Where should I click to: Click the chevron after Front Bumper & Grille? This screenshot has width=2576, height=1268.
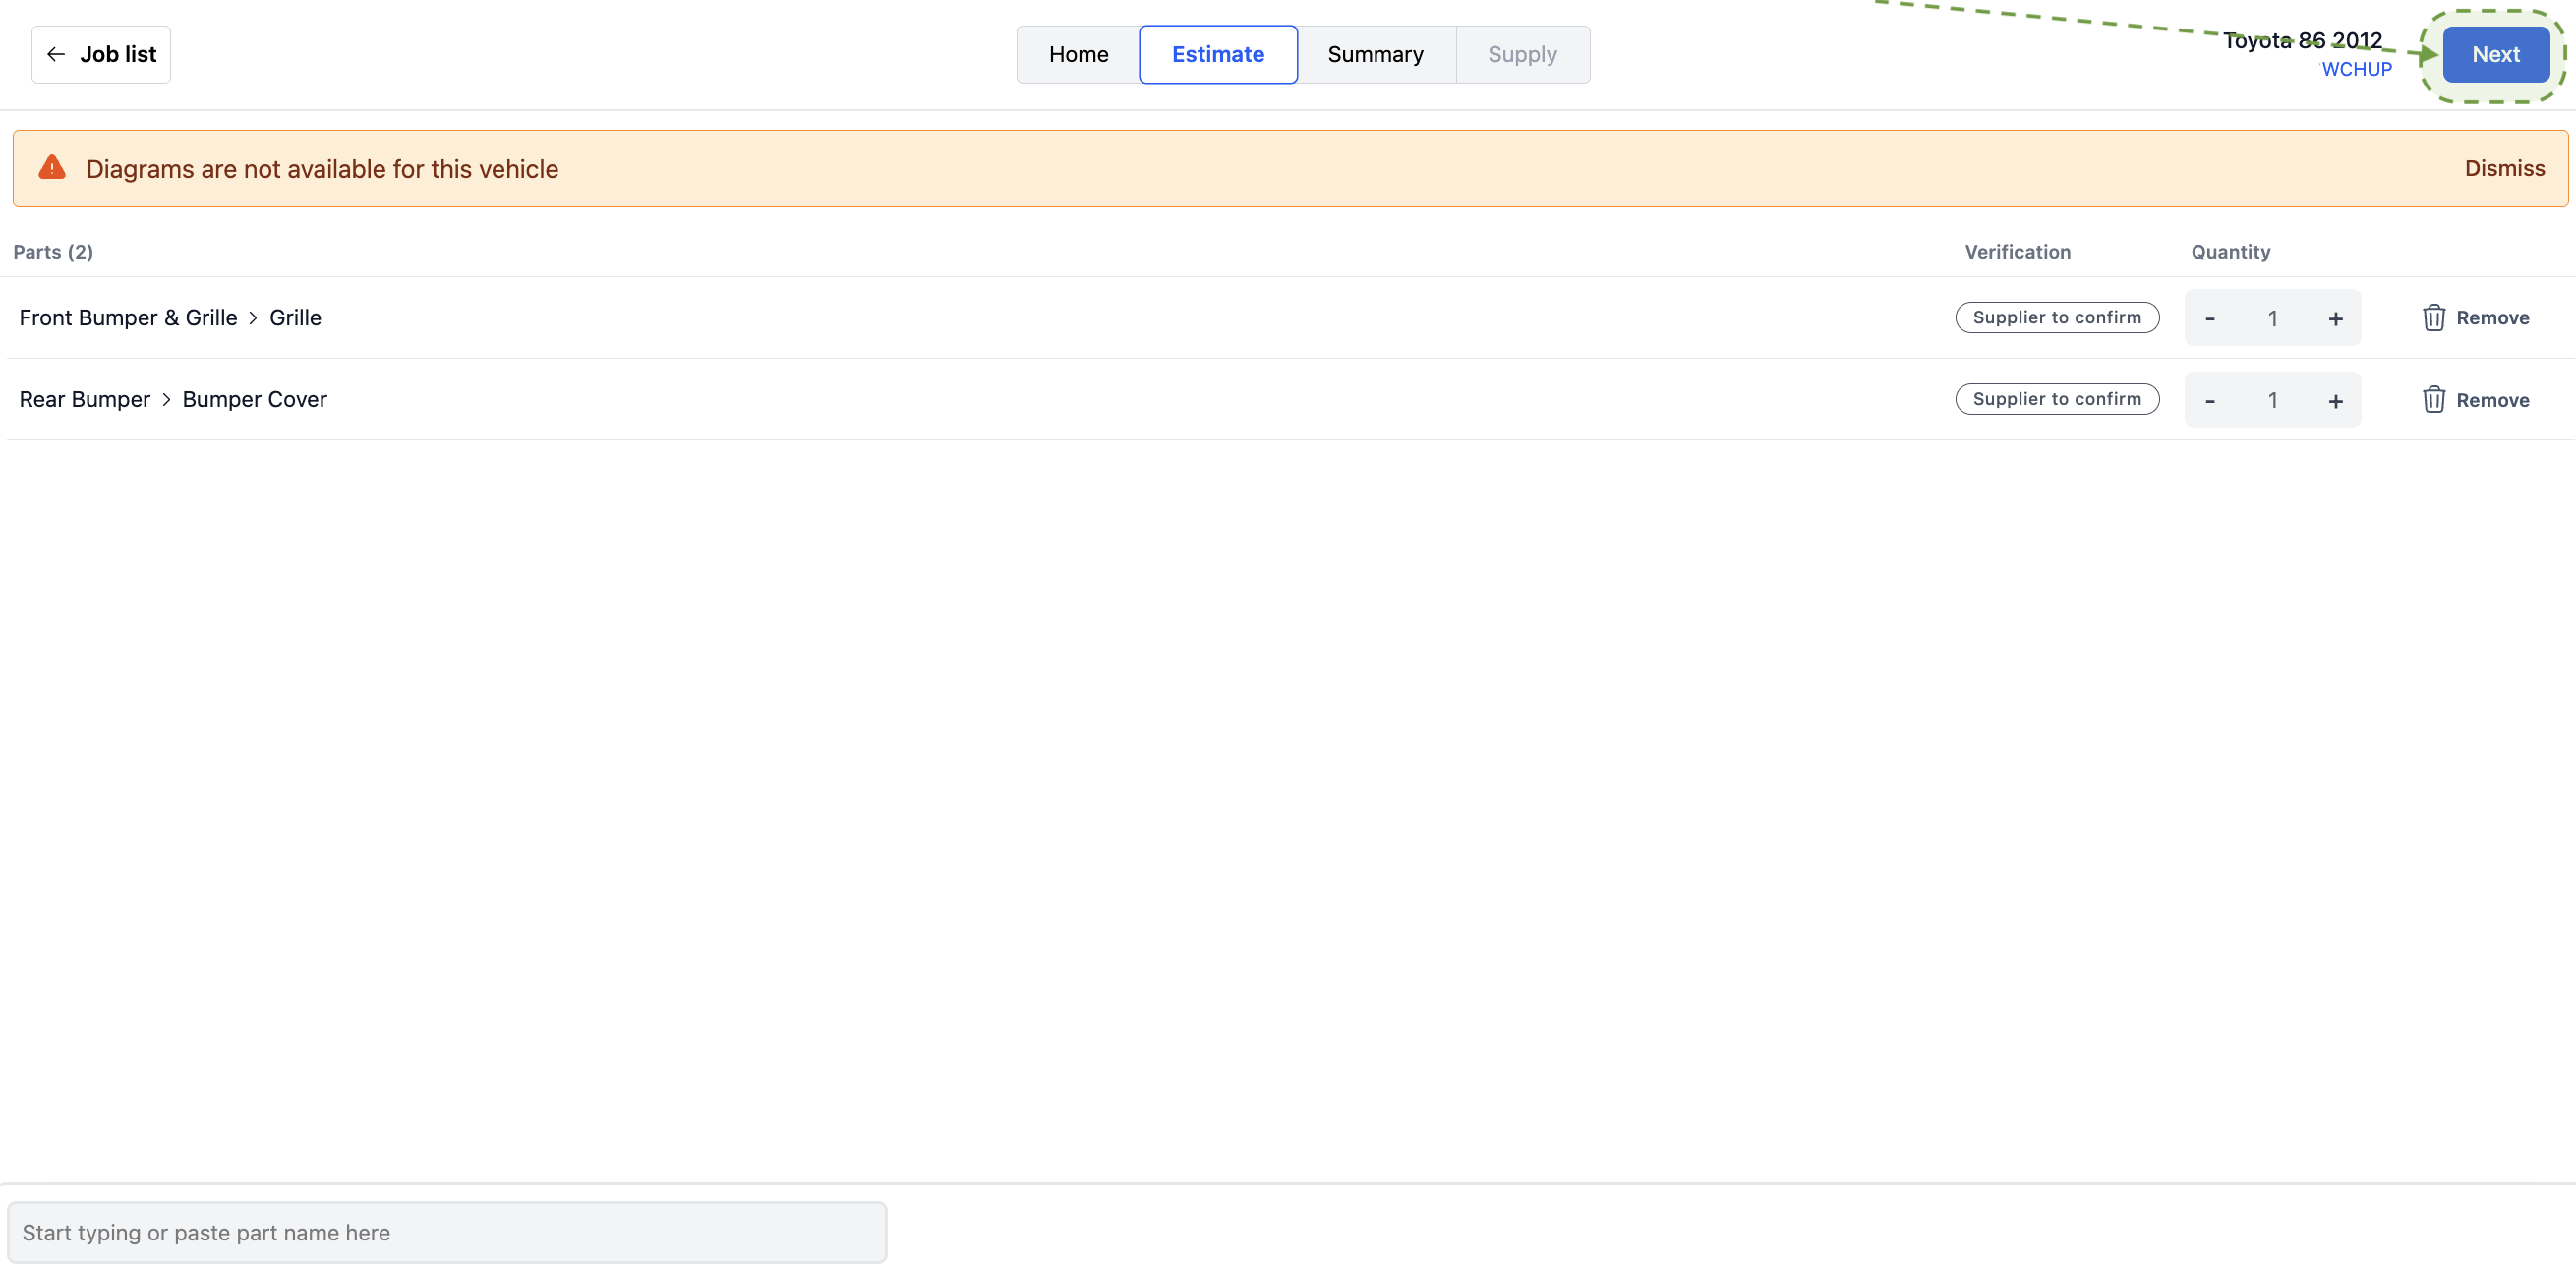tap(253, 318)
